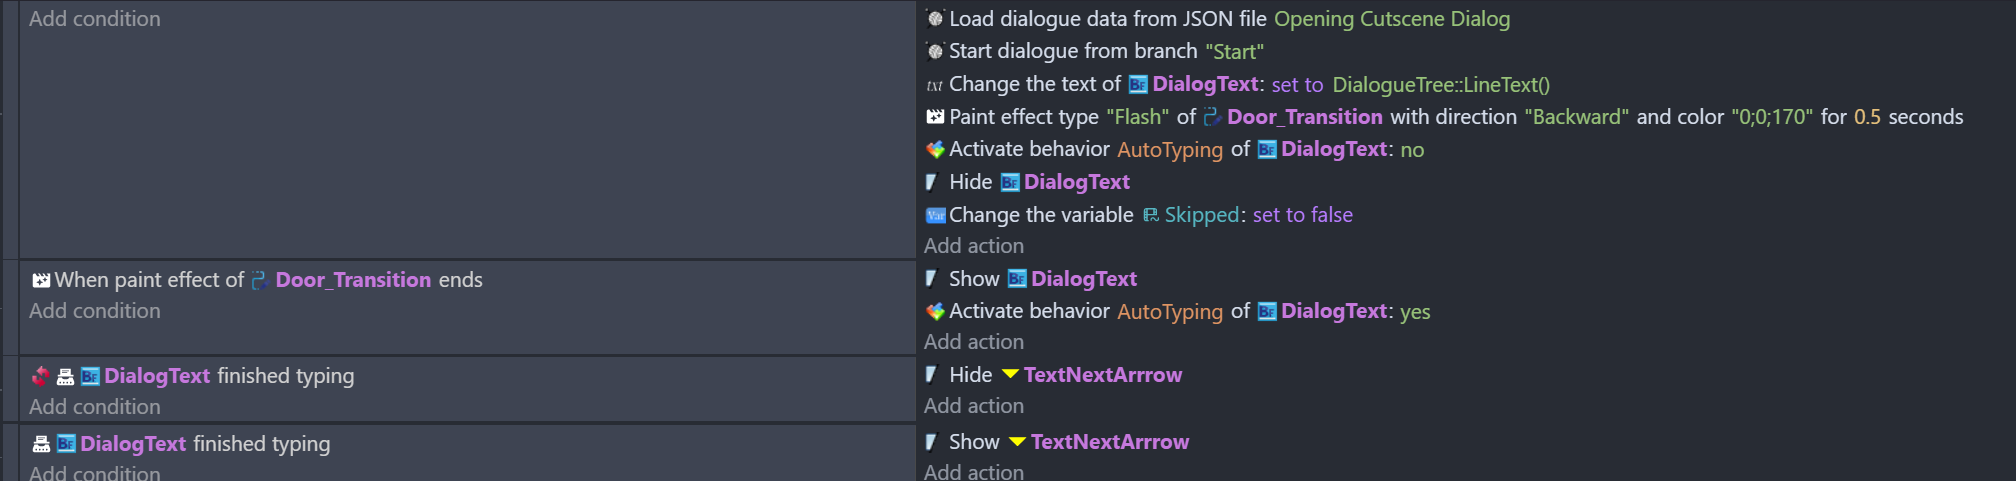Edit the 0.5 seconds duration value

(x=1867, y=117)
